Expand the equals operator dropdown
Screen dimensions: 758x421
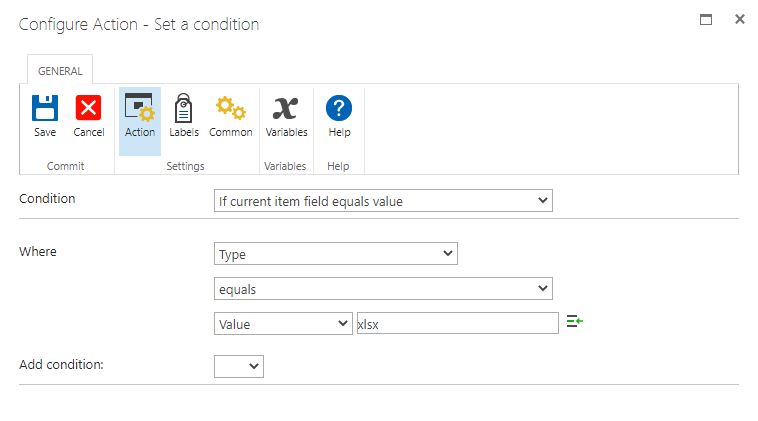pos(384,288)
